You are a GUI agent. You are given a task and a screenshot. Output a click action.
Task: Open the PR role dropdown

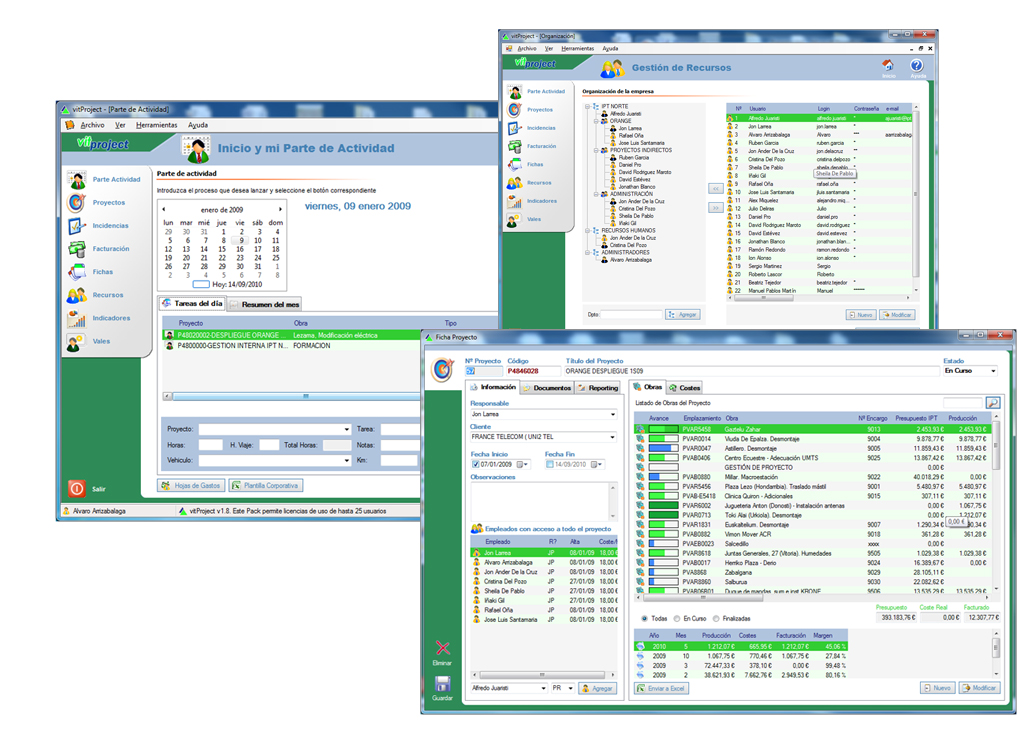coord(563,688)
